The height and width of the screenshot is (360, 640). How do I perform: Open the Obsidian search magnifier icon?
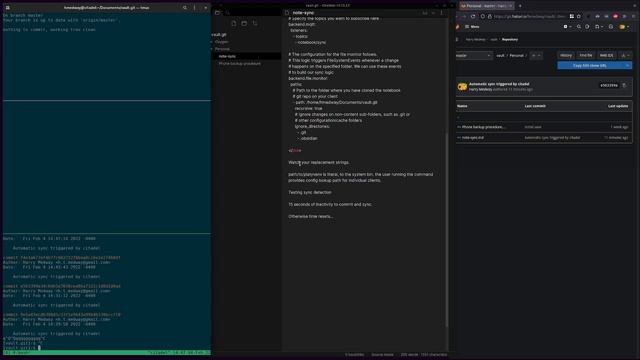(228, 13)
